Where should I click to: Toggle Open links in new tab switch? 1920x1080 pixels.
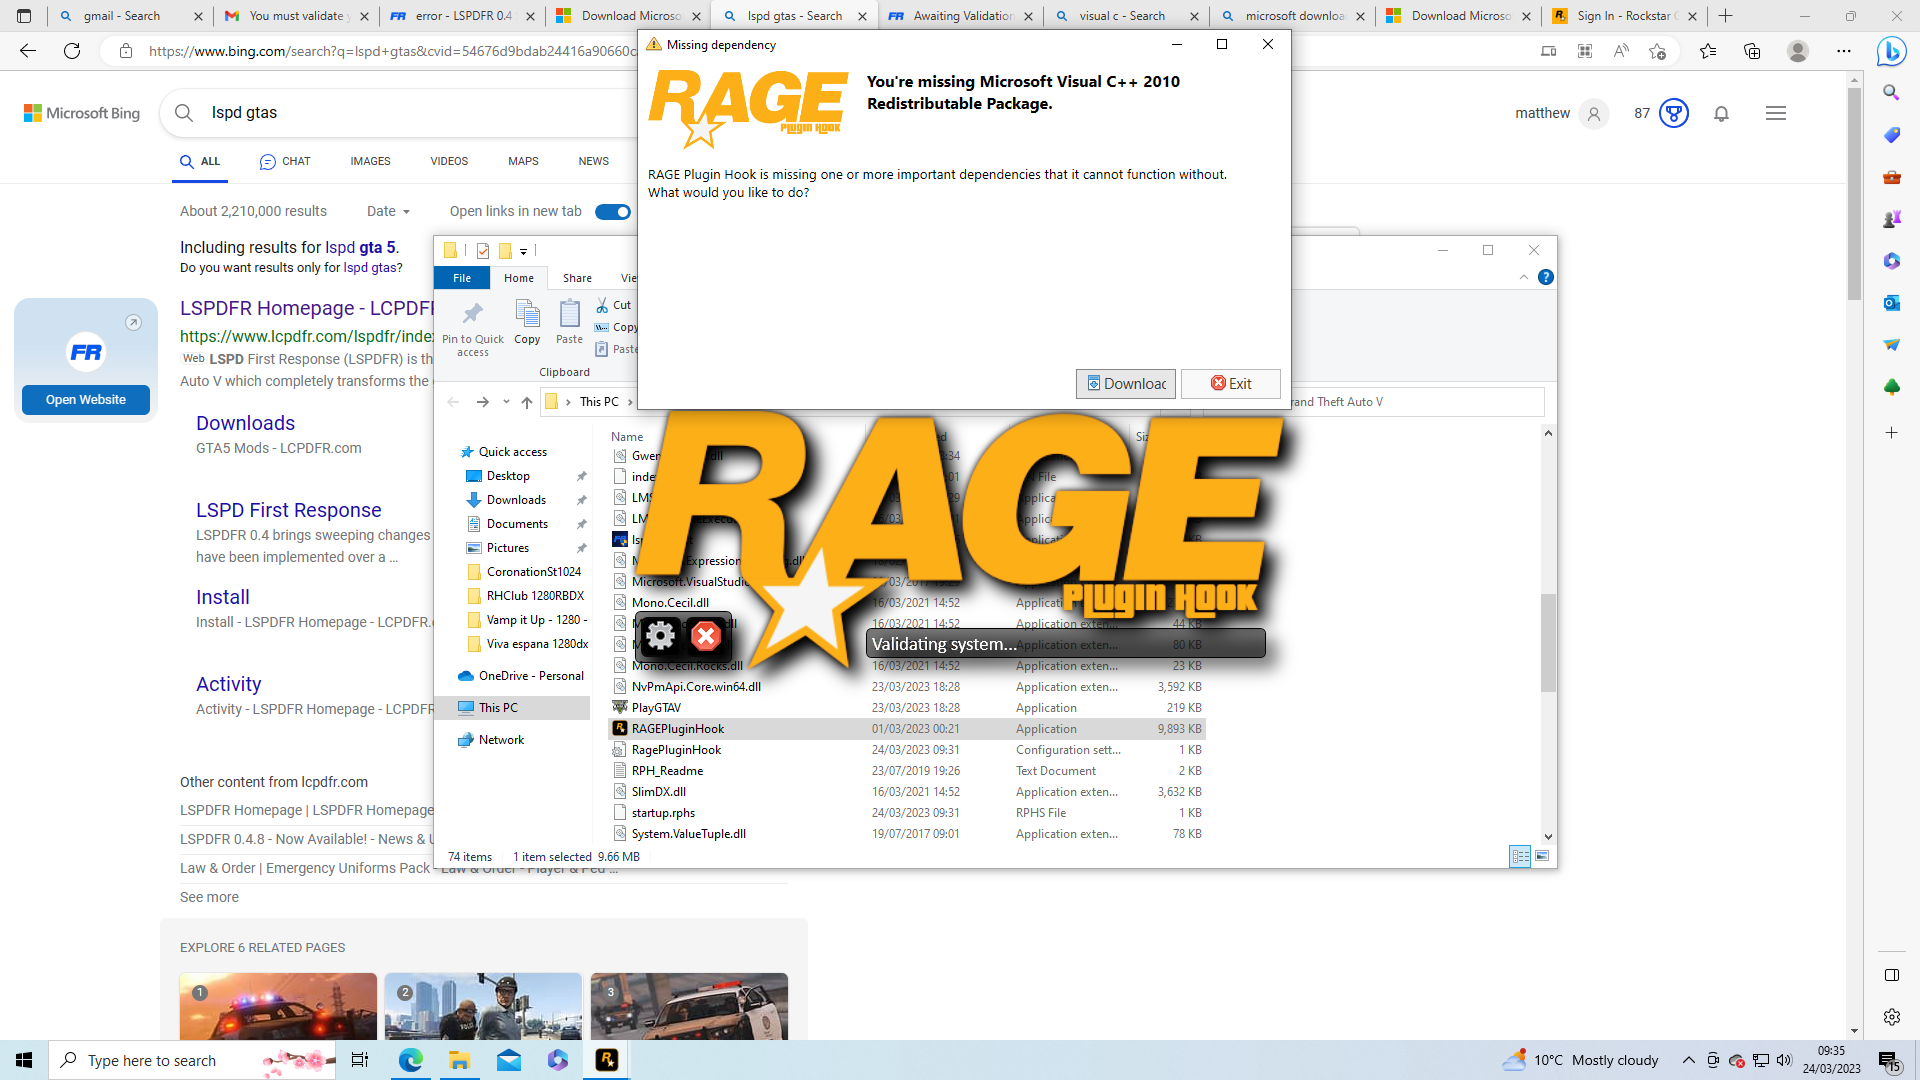pyautogui.click(x=612, y=212)
